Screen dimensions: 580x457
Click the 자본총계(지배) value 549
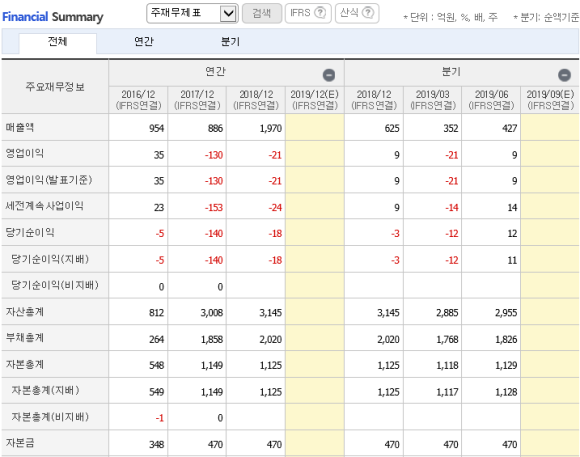point(156,392)
